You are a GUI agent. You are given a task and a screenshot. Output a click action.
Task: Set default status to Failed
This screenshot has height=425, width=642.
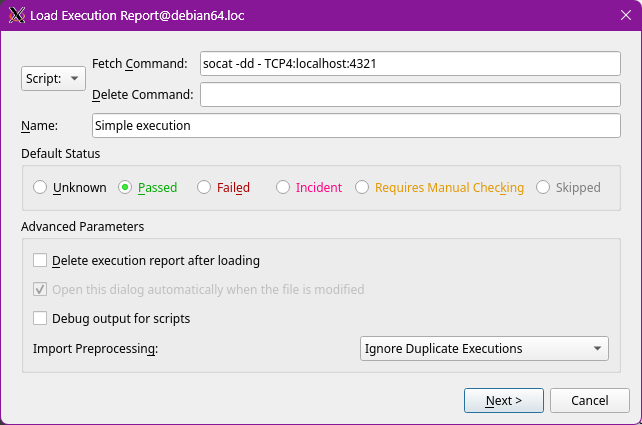pos(204,187)
